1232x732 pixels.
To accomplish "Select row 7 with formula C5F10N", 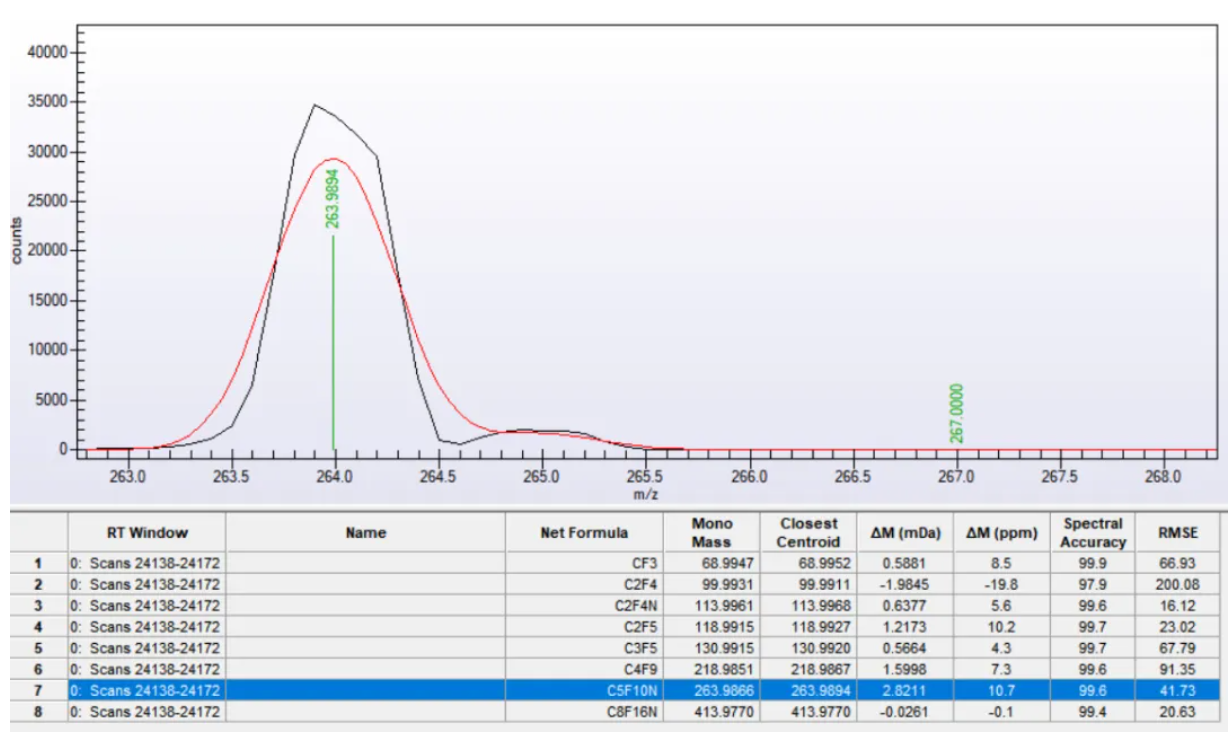I will point(644,690).
